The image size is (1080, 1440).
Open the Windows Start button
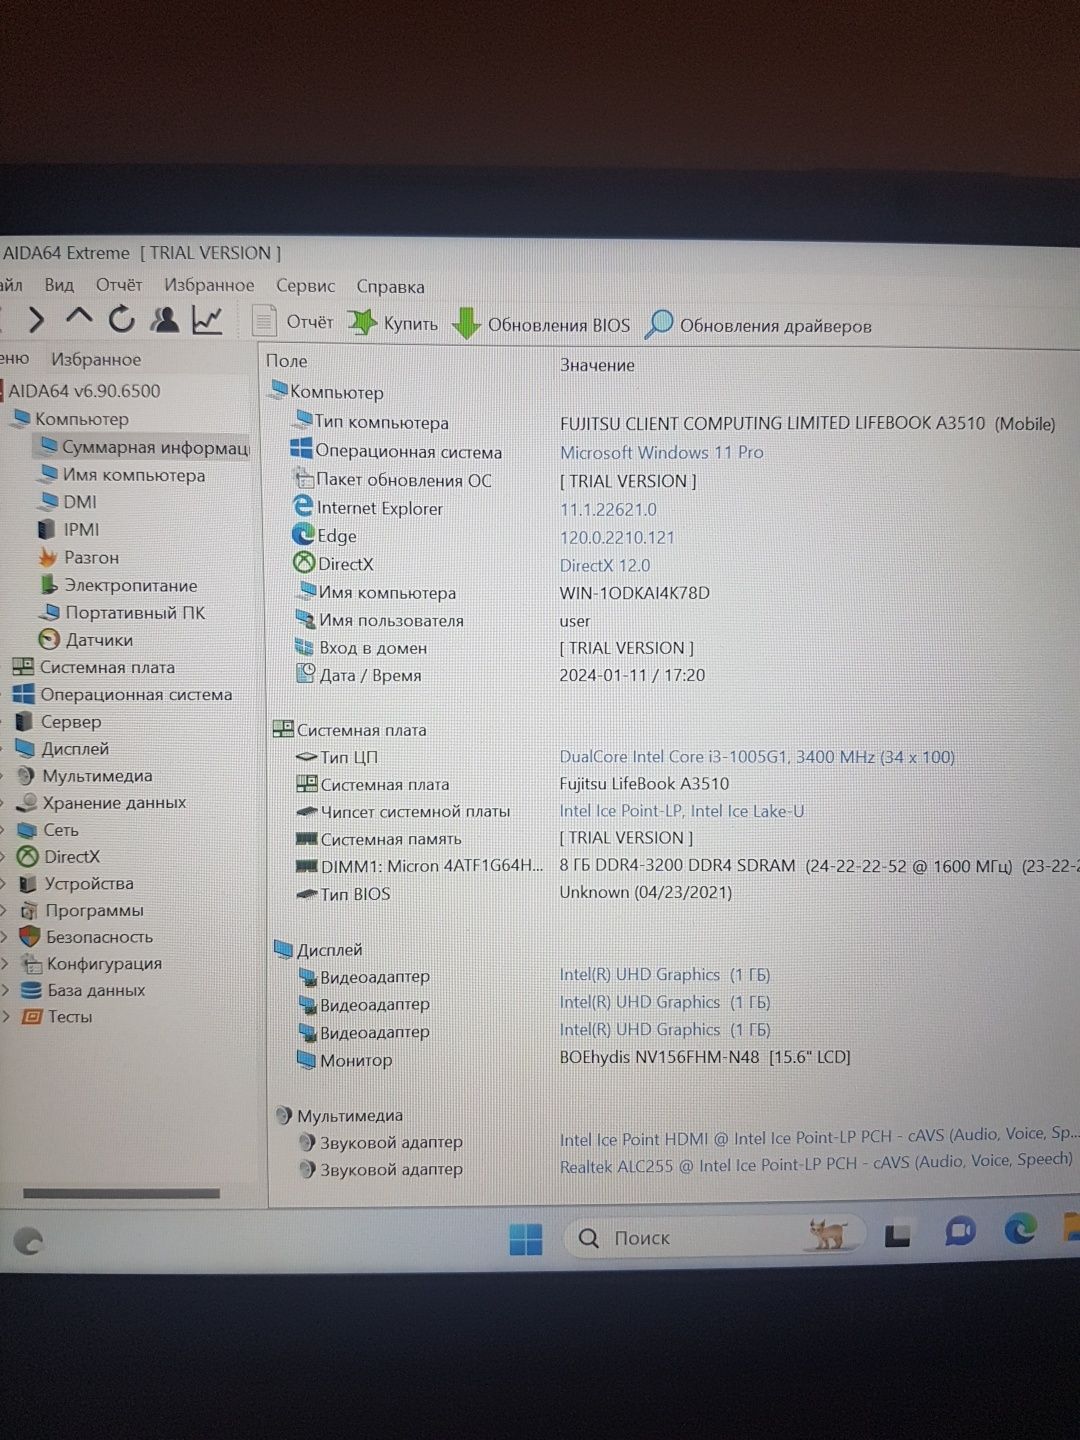[525, 1238]
